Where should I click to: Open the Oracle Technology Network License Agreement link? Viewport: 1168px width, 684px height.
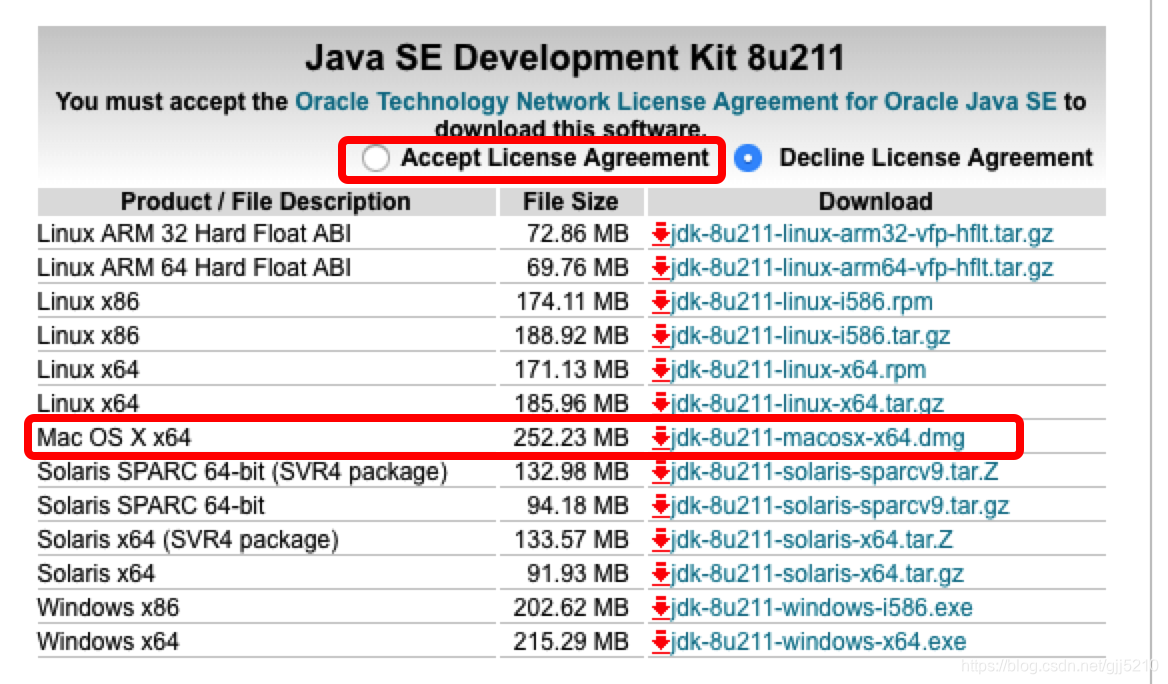coord(676,101)
